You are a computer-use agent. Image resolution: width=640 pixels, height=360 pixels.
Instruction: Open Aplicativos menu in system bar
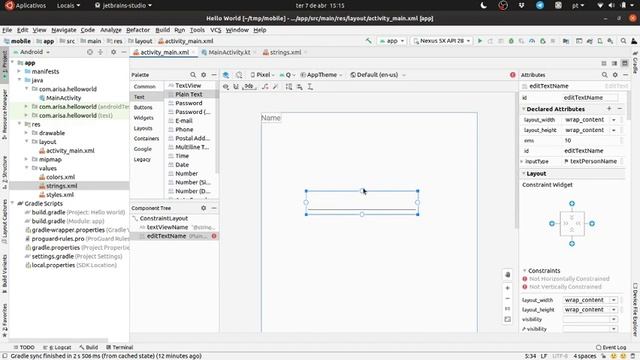(25, 5)
